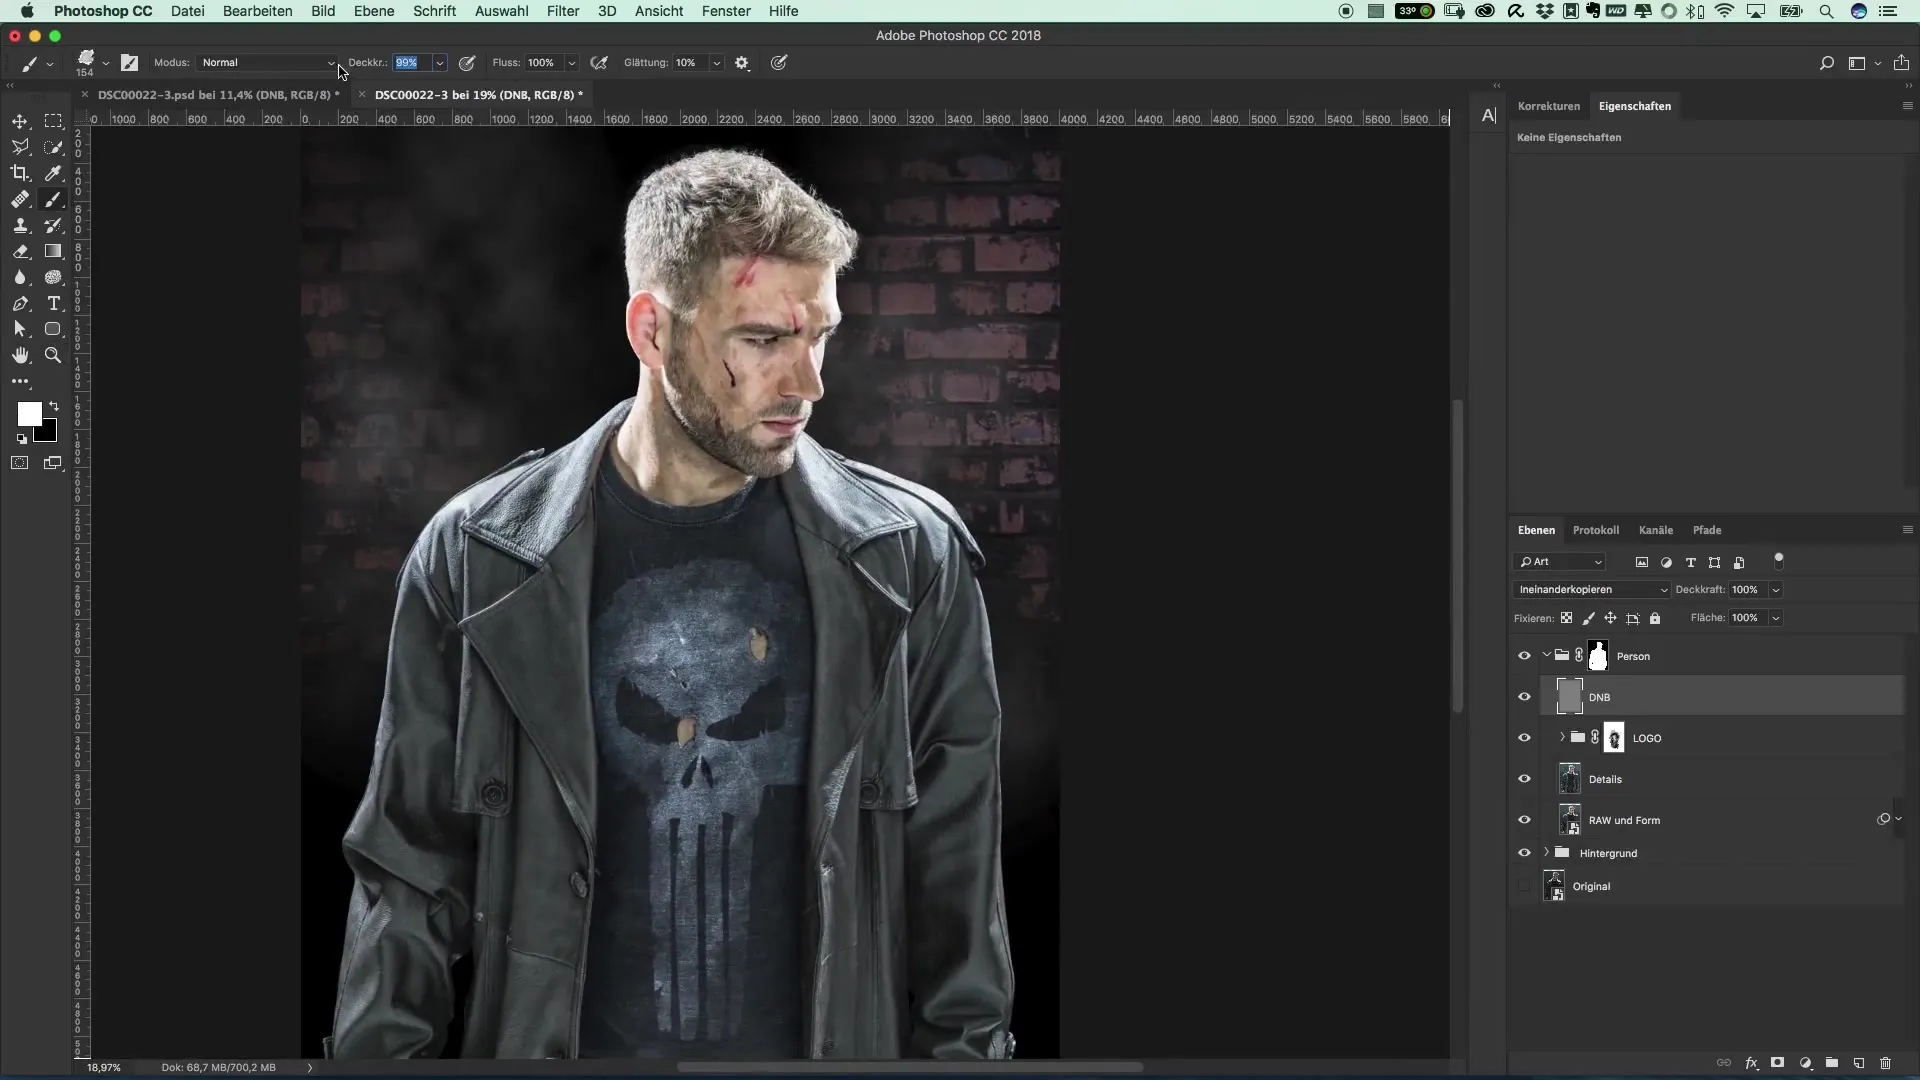This screenshot has height=1080, width=1920.
Task: Select the Clone Stamp tool
Action: click(20, 225)
